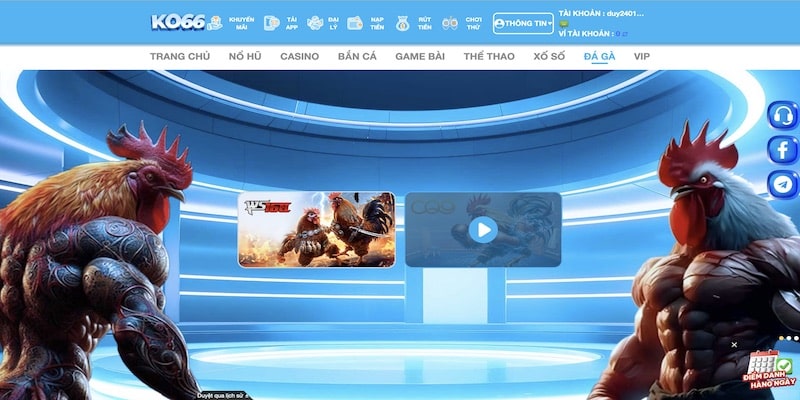Refresh the wallet balance icon
Viewport: 800px width, 400px height.
coord(626,34)
